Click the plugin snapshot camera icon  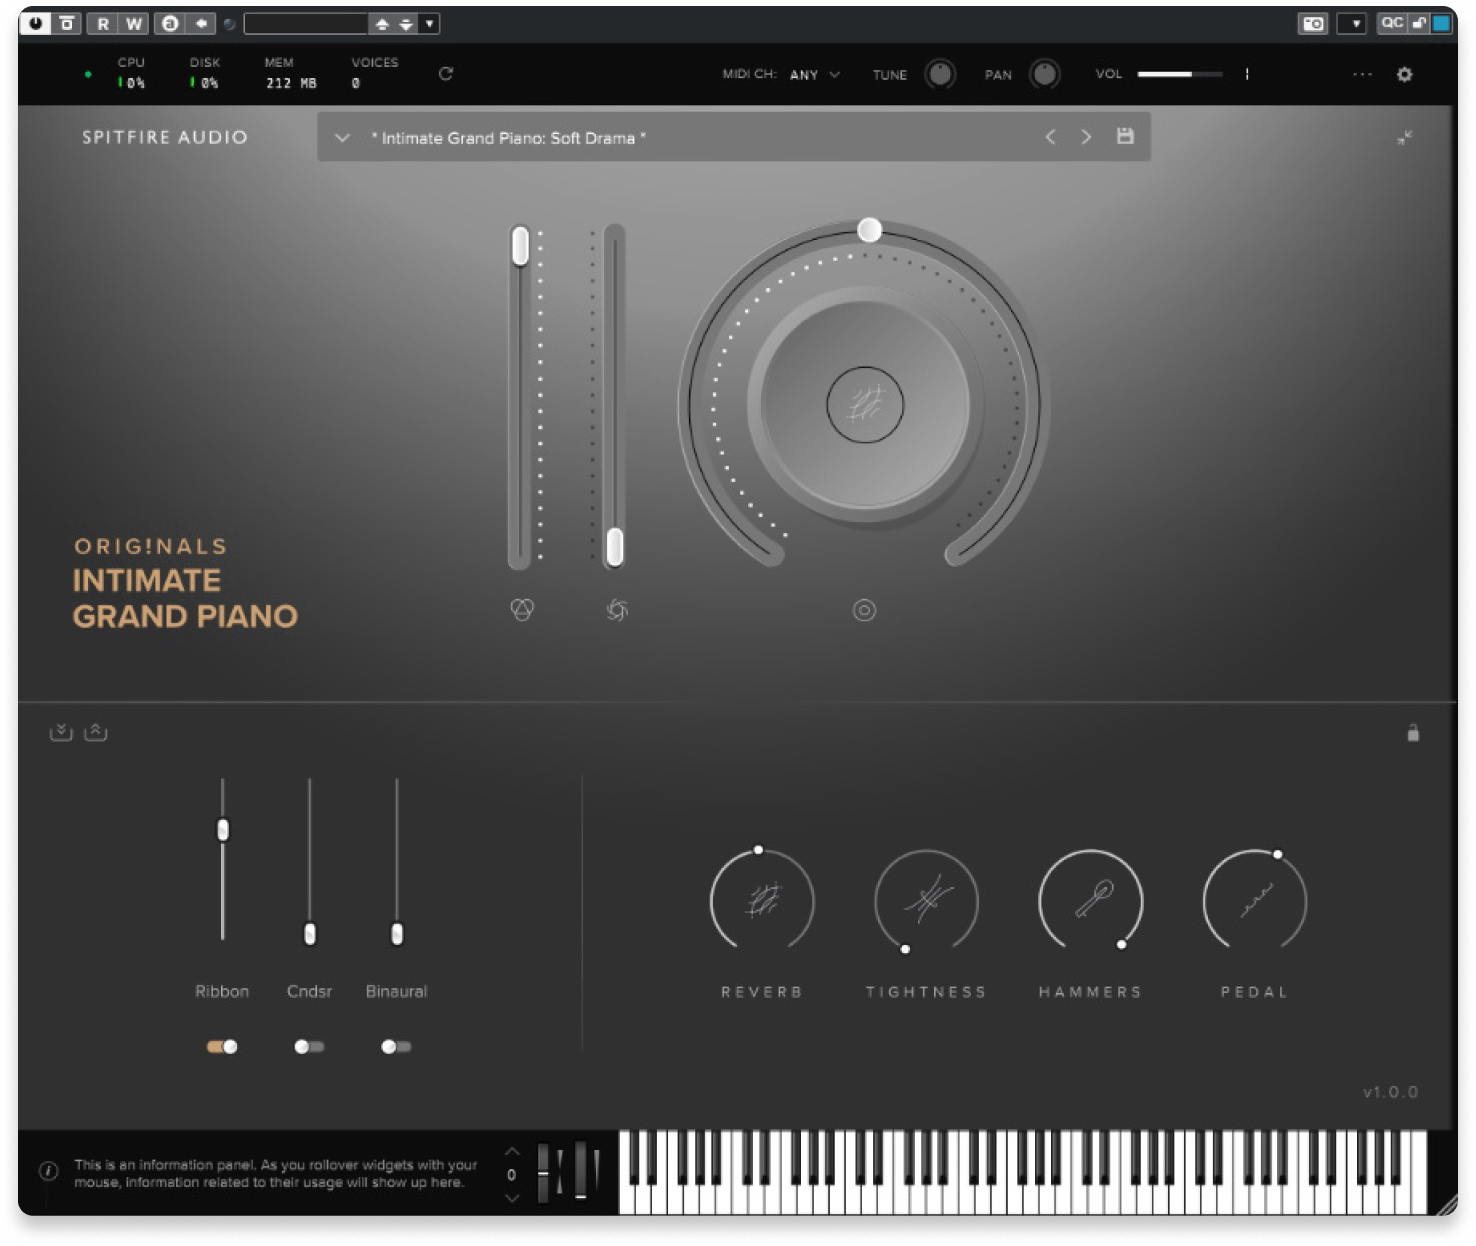pos(1313,23)
